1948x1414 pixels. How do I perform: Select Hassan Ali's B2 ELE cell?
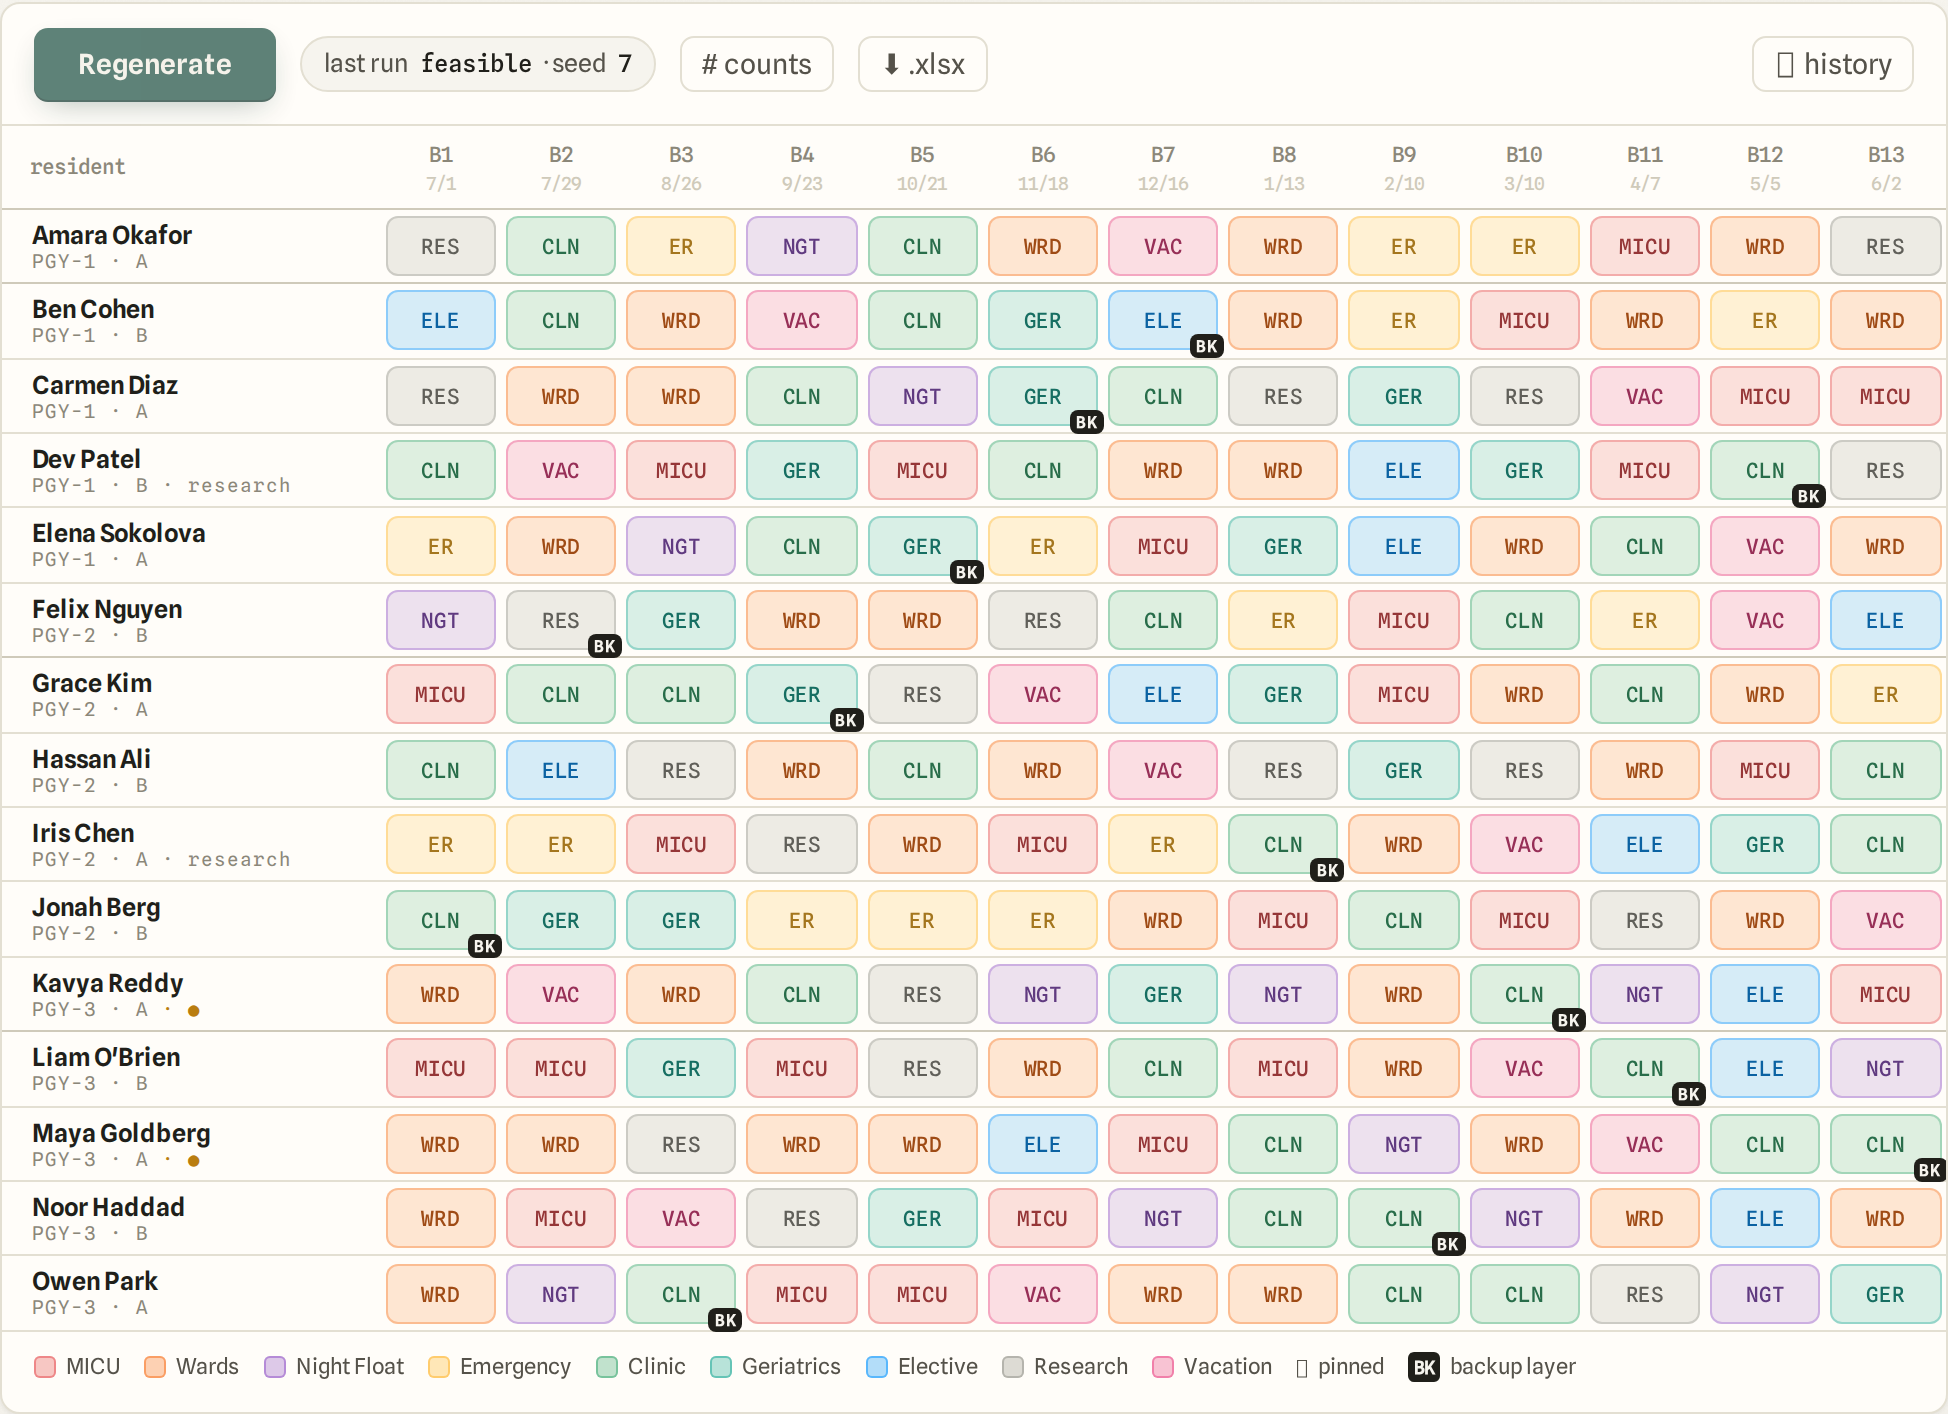click(561, 771)
